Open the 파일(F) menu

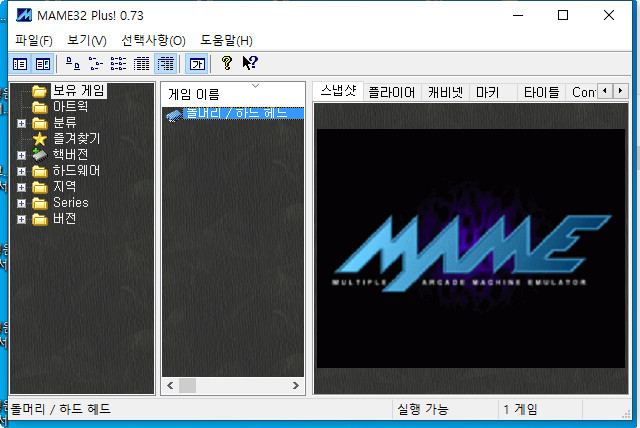point(34,40)
